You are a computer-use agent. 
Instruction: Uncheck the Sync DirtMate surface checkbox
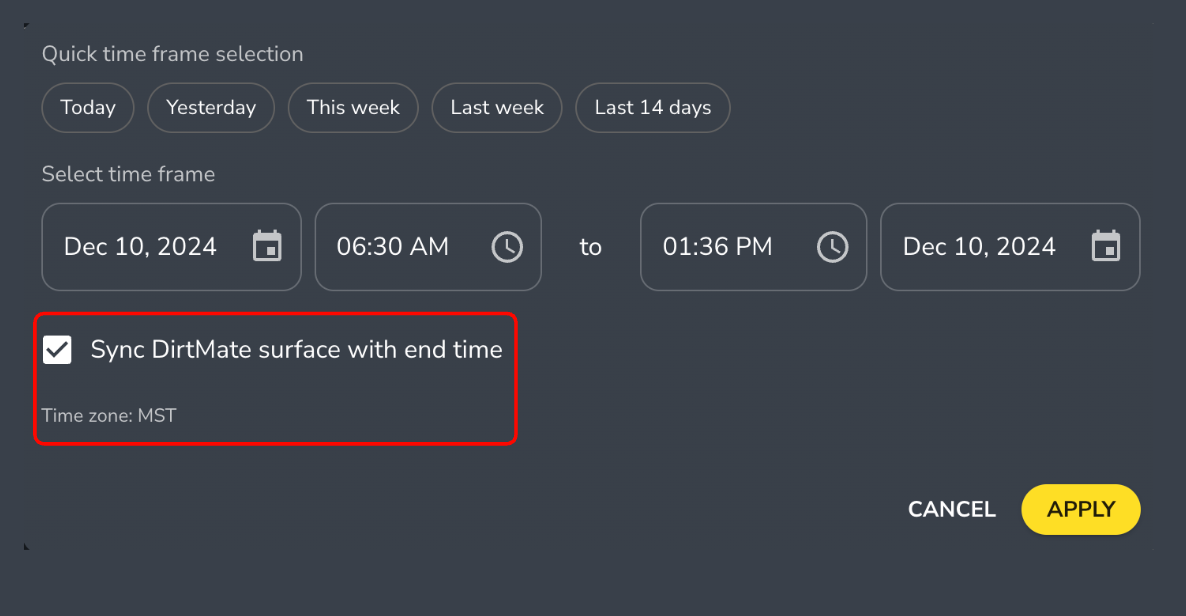[57, 350]
